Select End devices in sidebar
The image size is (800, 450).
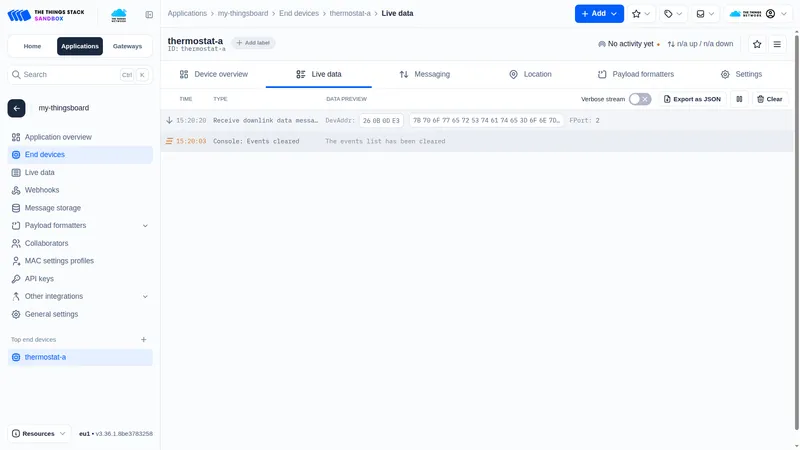point(80,155)
